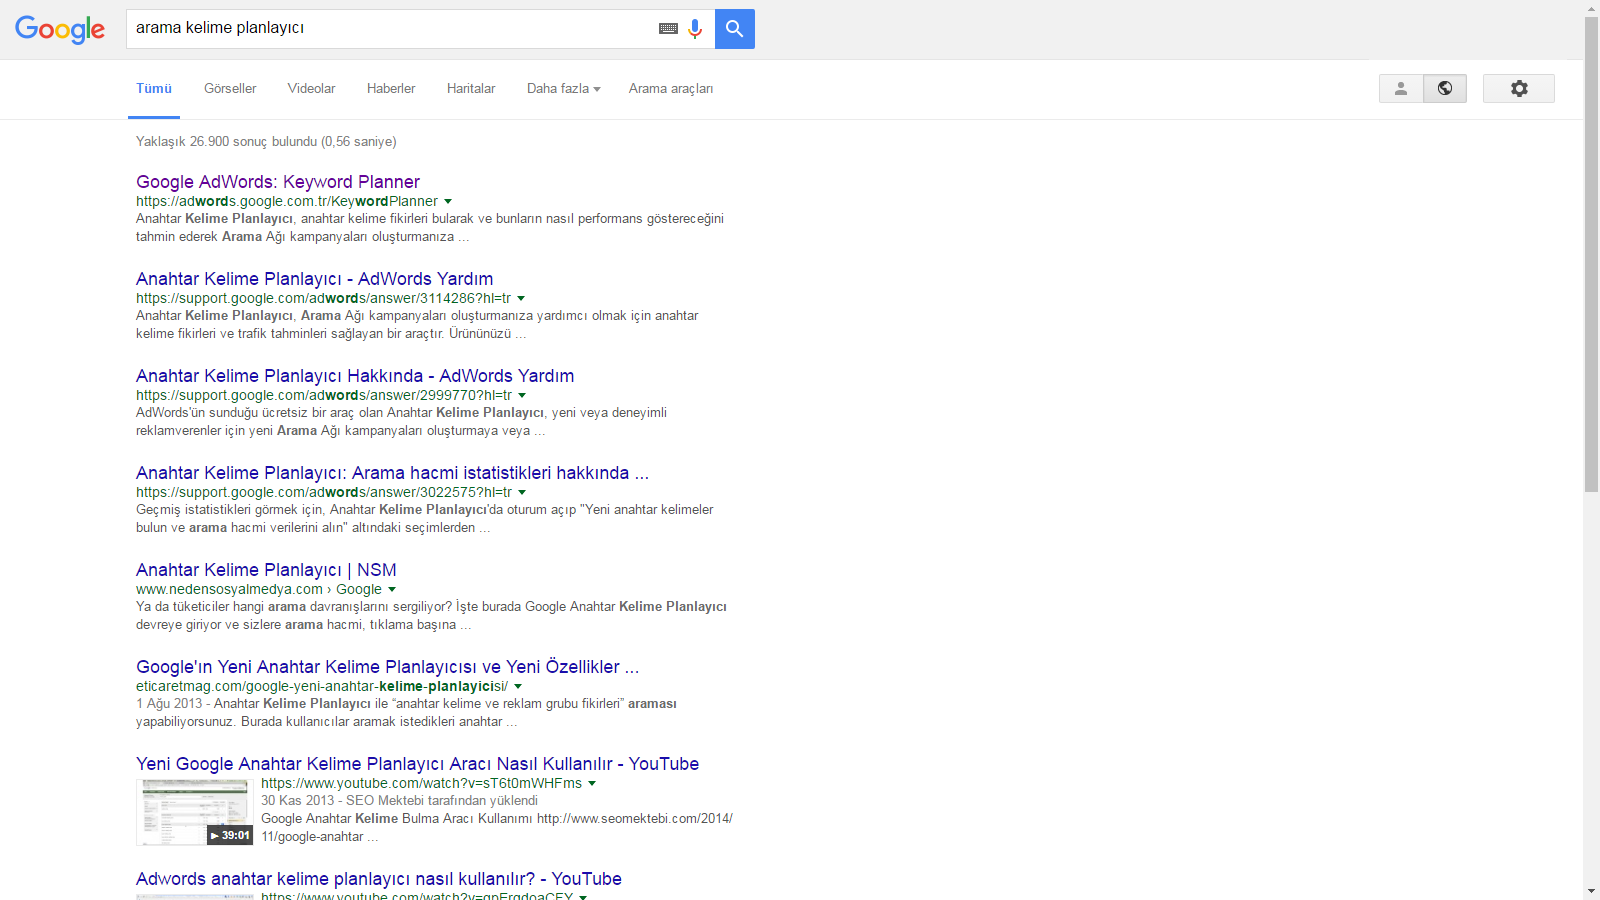
Task: Expand the arrow beside the answer/3022575 URL
Action: click(x=522, y=492)
